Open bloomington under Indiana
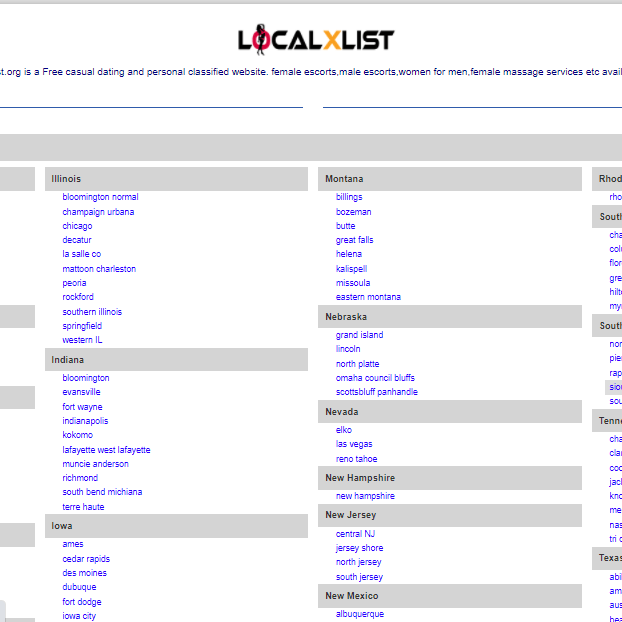The height and width of the screenshot is (622, 622). (86, 378)
